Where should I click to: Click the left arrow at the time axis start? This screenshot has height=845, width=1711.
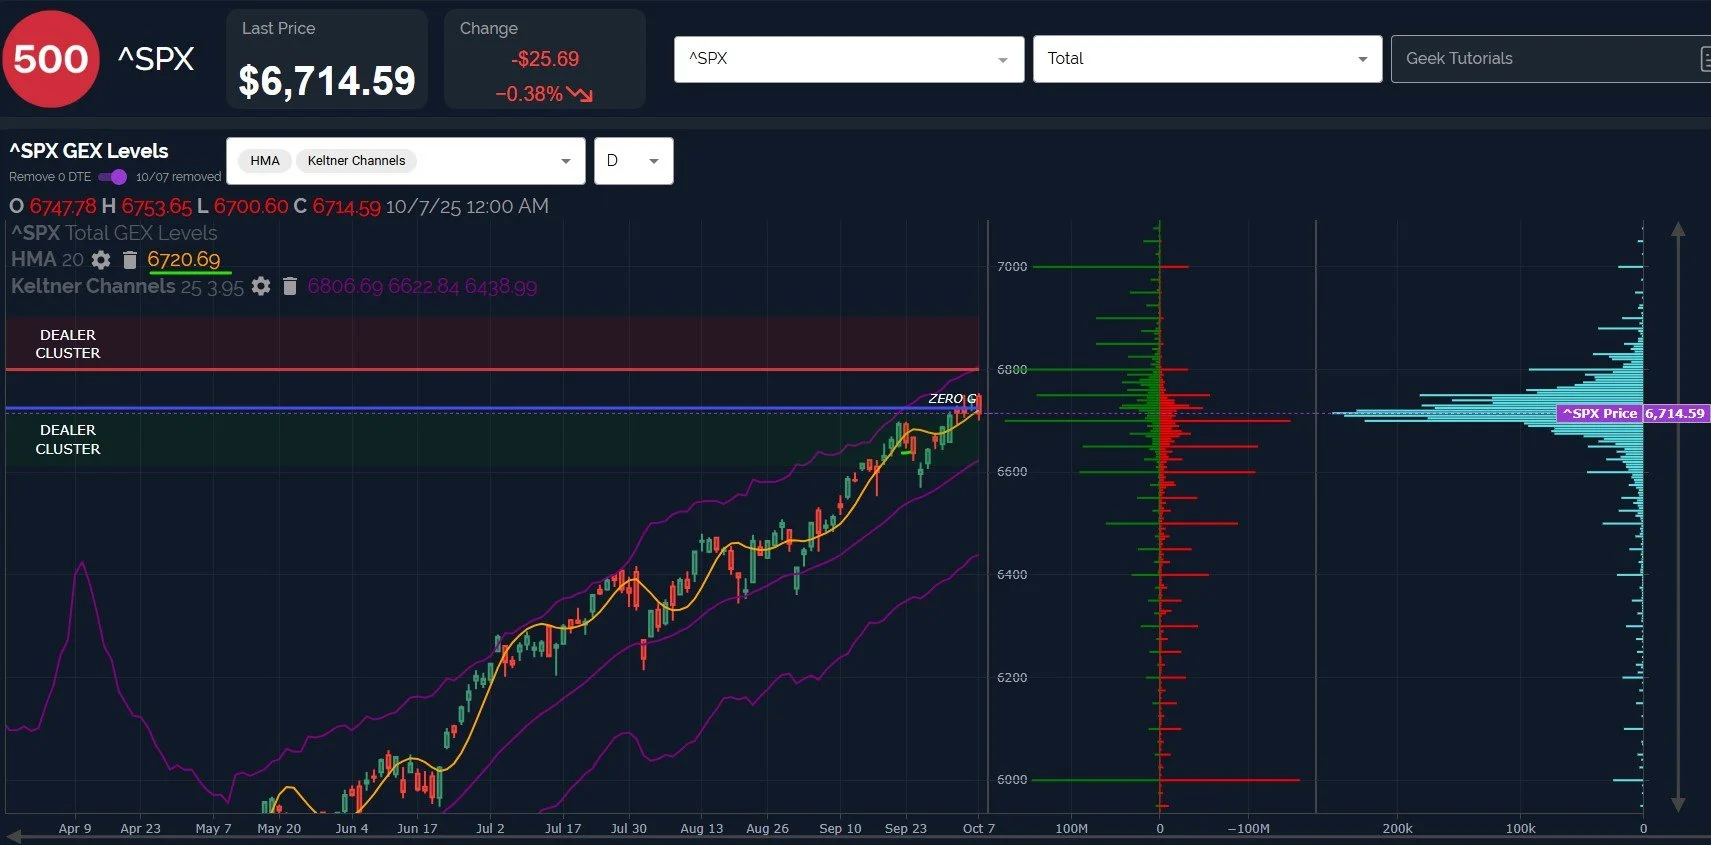[x=14, y=836]
